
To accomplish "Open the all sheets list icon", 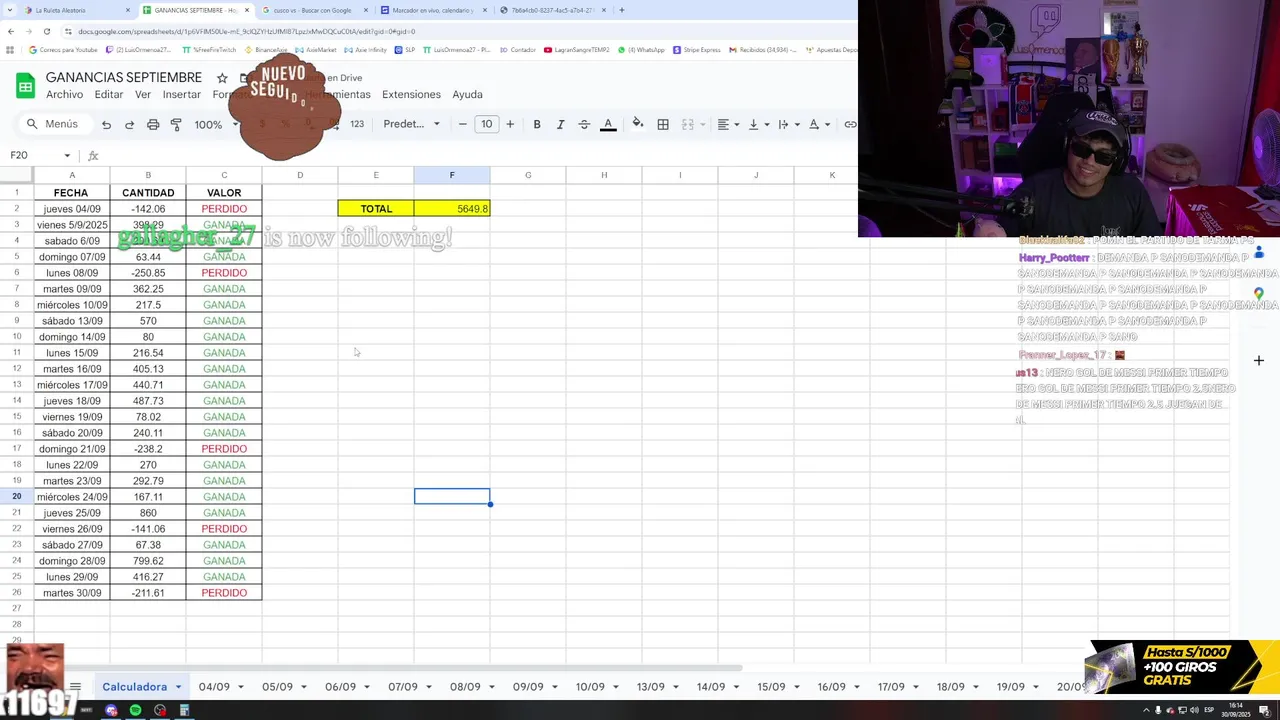I will [75, 687].
